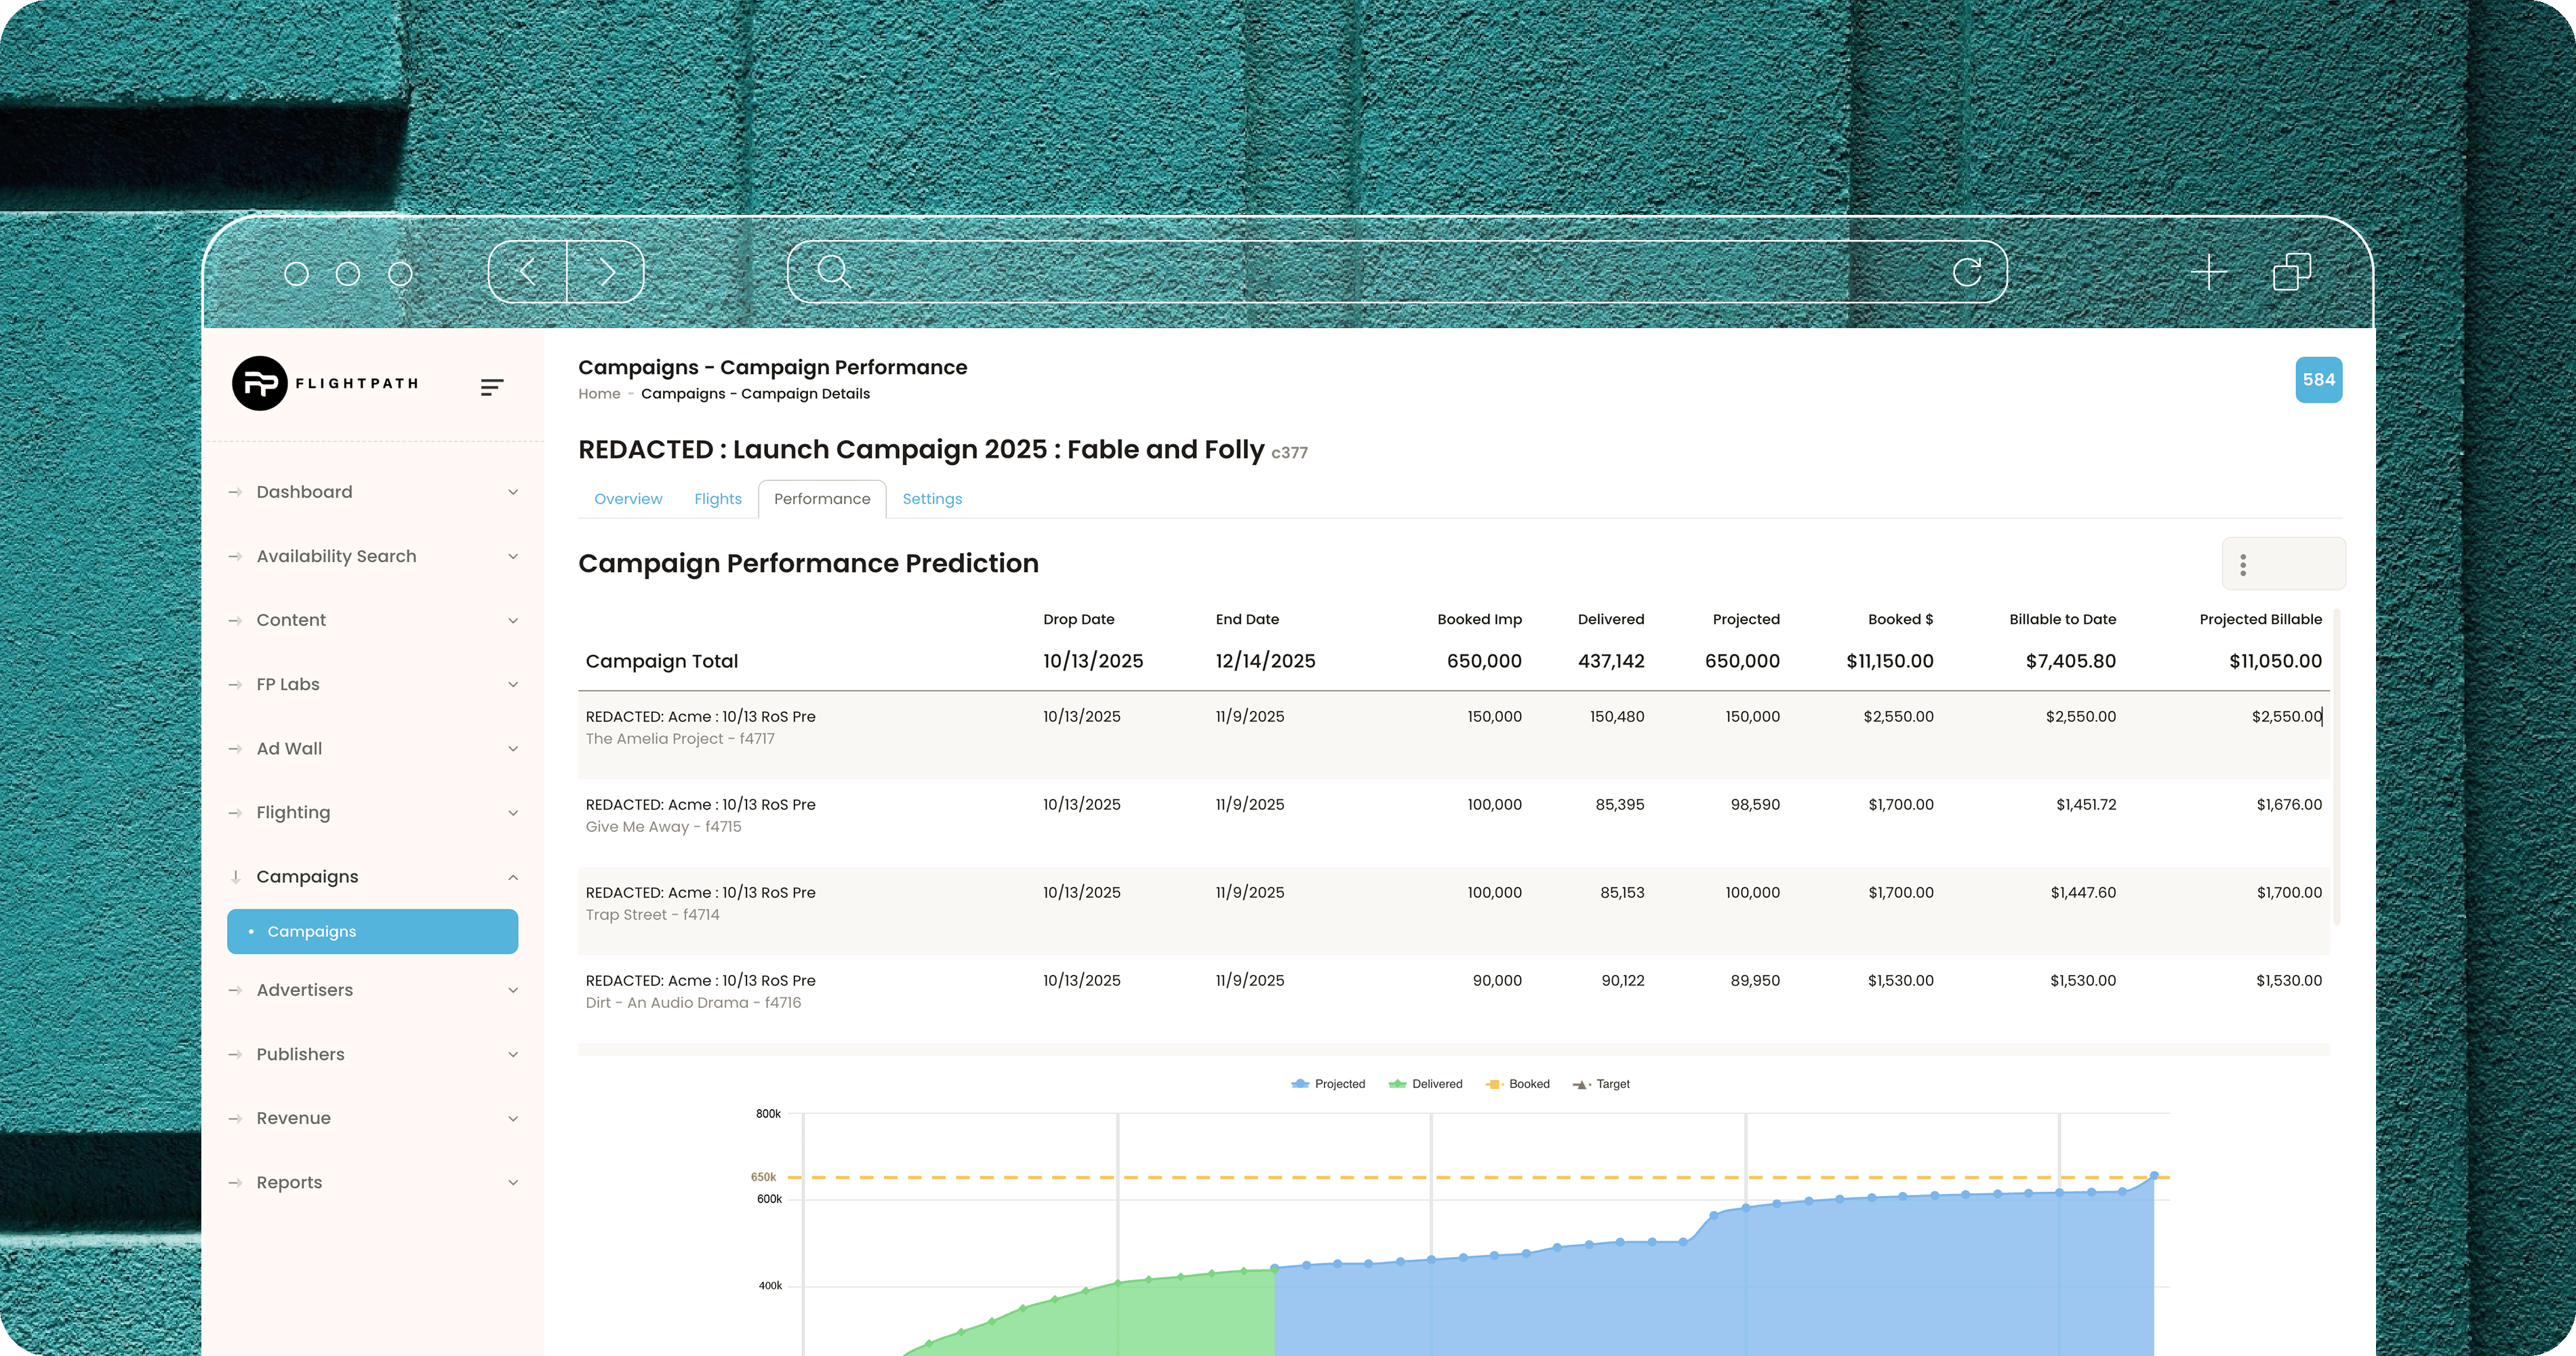This screenshot has height=1356, width=2576.
Task: Reload page using the refresh icon
Action: [x=1967, y=271]
